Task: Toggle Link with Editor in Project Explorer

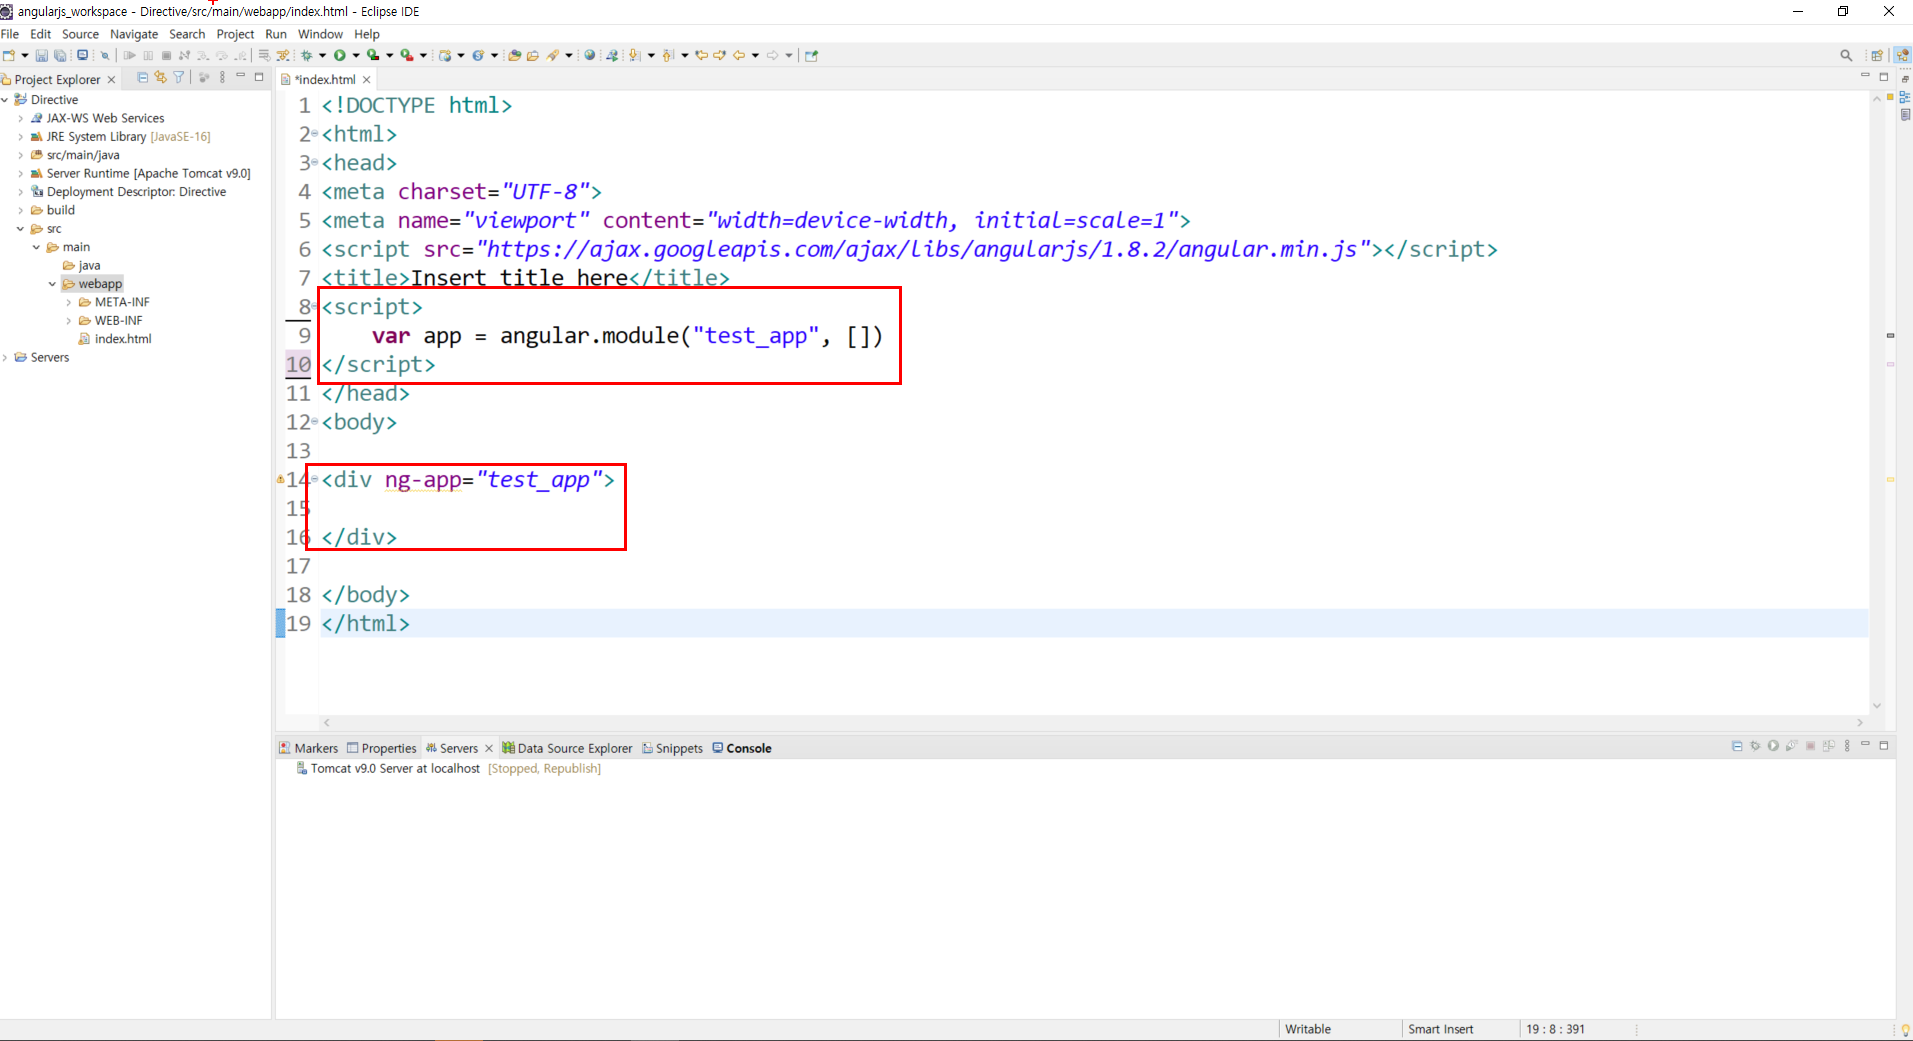Action: click(x=160, y=77)
